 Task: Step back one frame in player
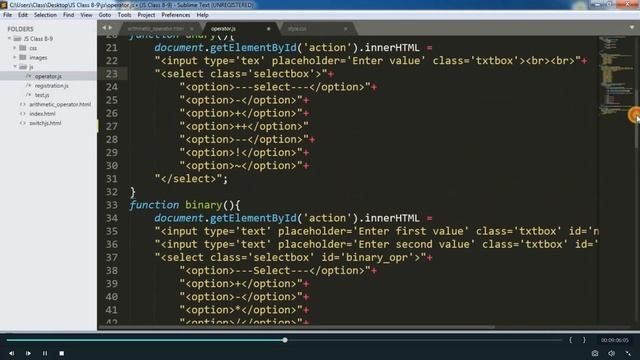click(11, 353)
